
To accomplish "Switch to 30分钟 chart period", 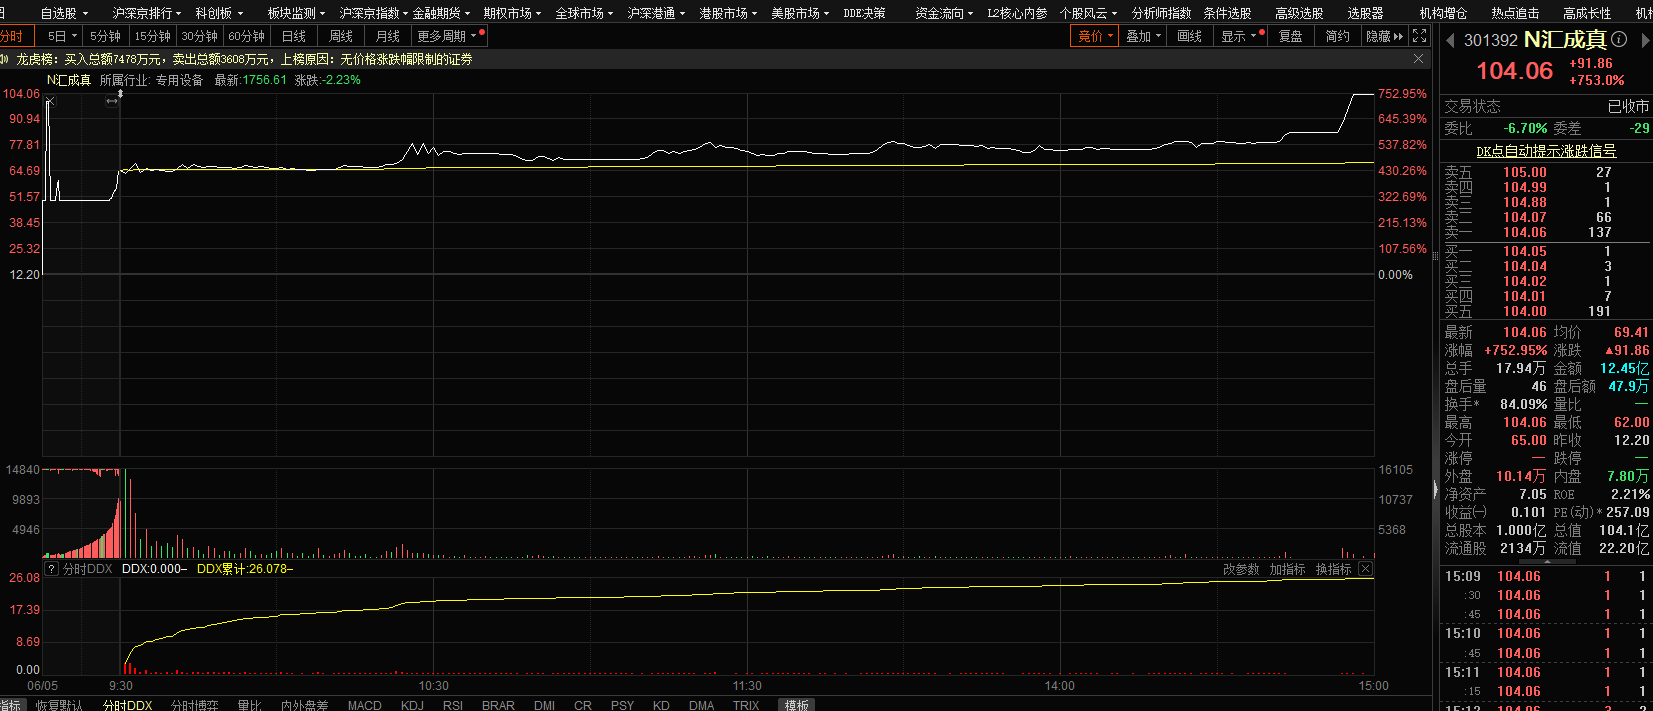I will [199, 36].
